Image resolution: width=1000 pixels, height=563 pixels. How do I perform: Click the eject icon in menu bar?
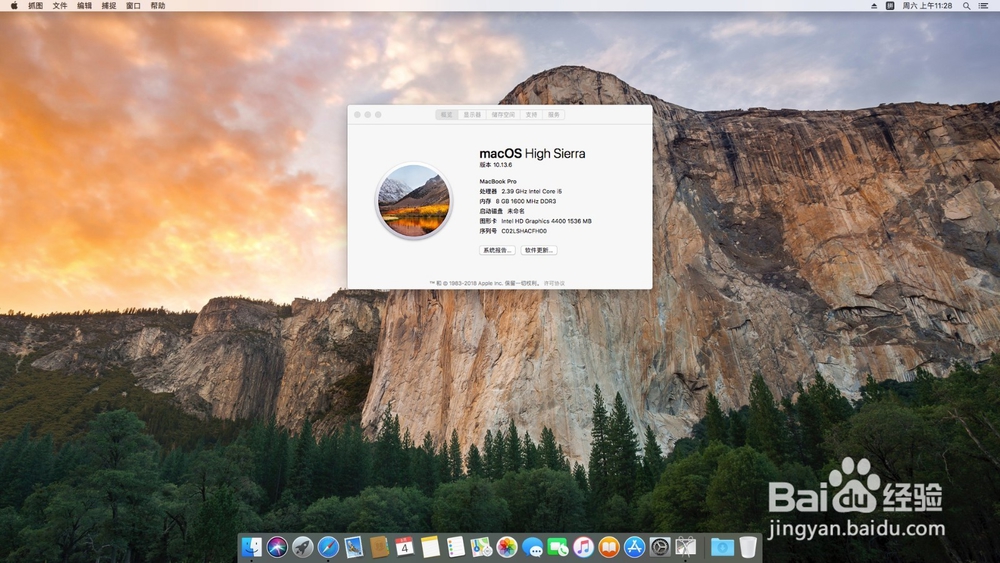tap(874, 5)
